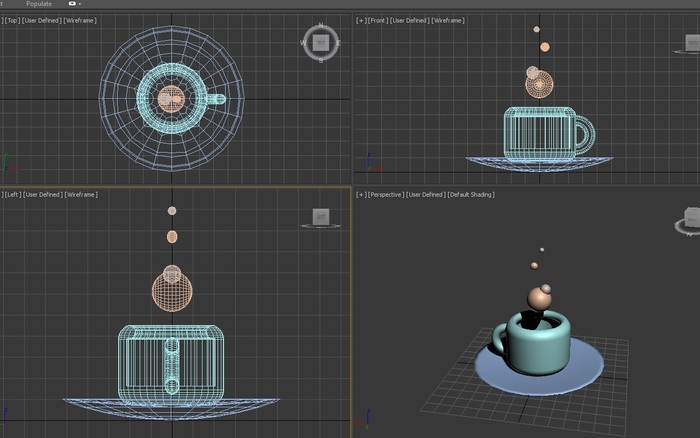
Task: Open the [Perspective] view label menu
Action: (385, 194)
